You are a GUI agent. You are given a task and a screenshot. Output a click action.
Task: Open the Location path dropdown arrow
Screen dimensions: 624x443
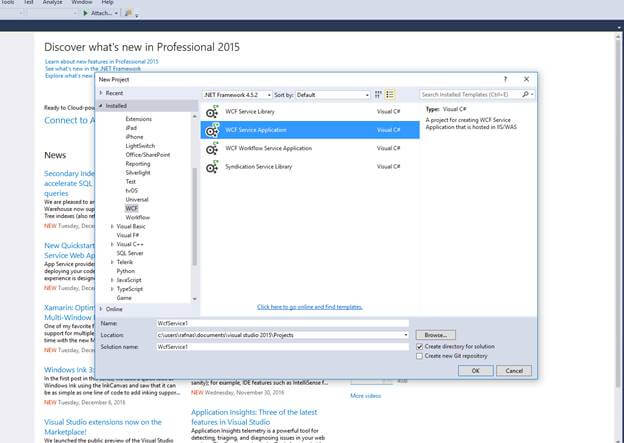pos(406,335)
